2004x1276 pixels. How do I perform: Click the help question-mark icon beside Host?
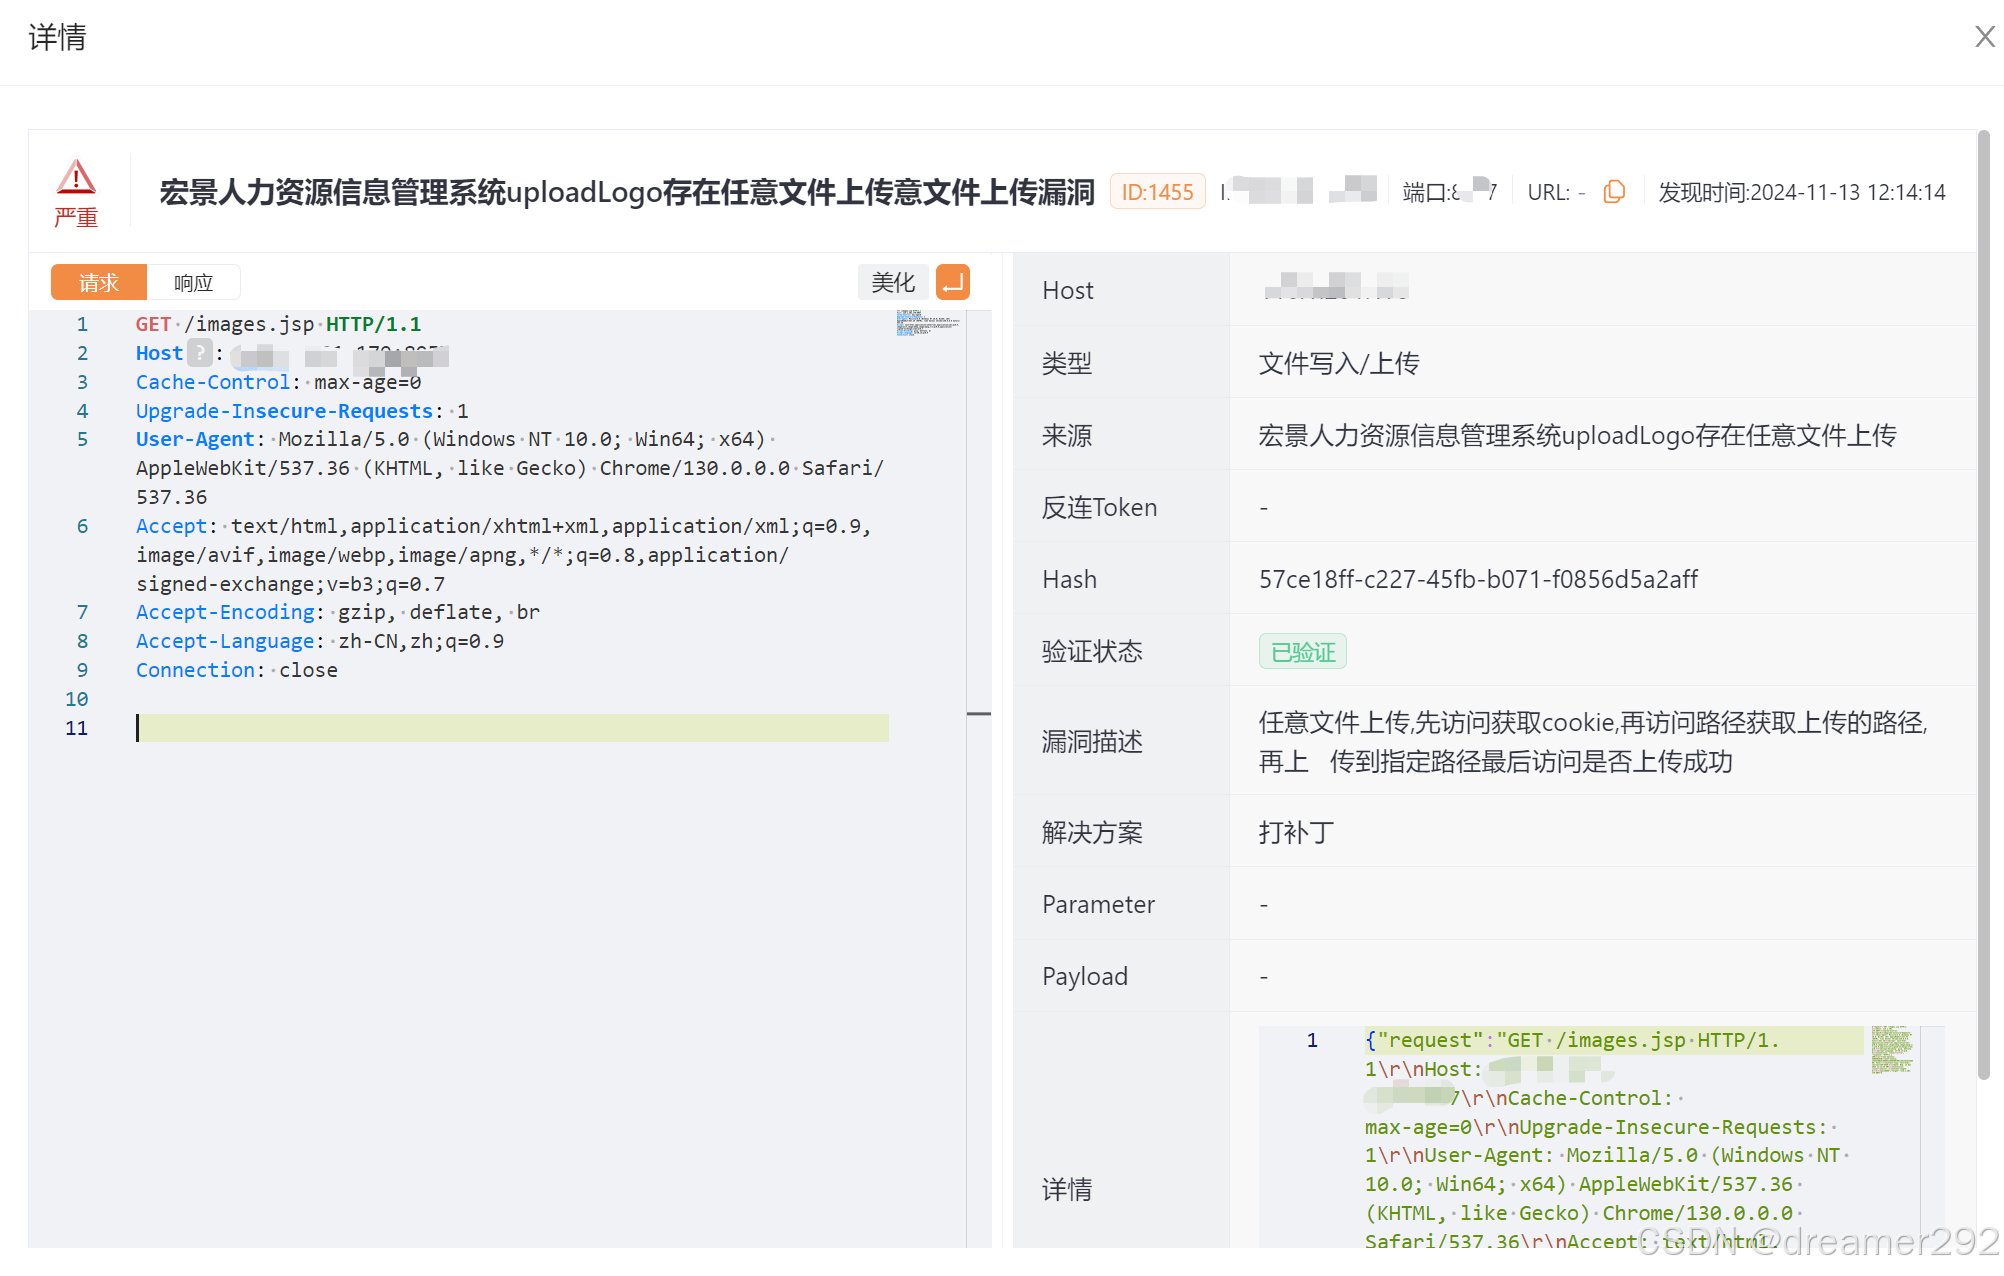pos(200,352)
